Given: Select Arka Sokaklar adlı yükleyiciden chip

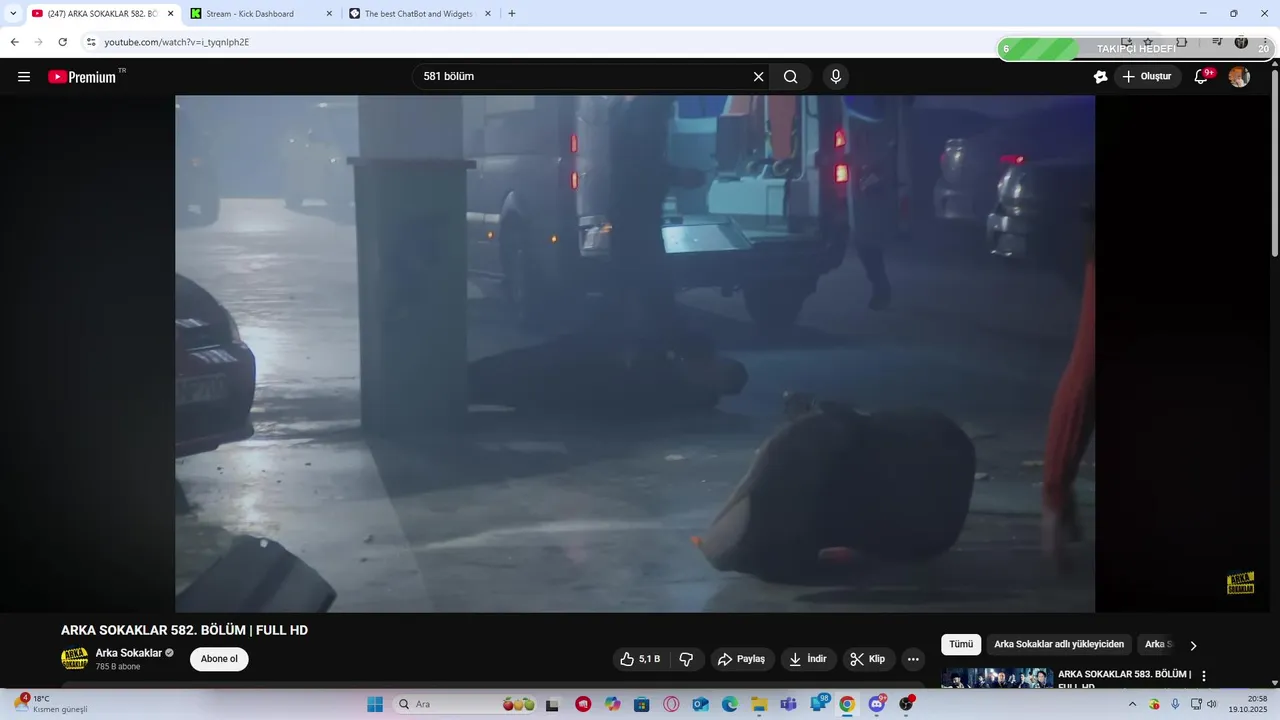Looking at the screenshot, I should [x=1059, y=645].
